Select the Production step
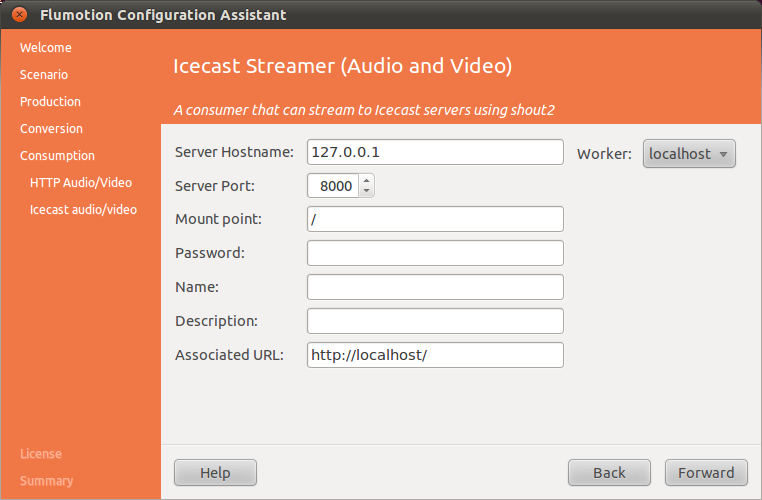Image resolution: width=762 pixels, height=500 pixels. 50,102
